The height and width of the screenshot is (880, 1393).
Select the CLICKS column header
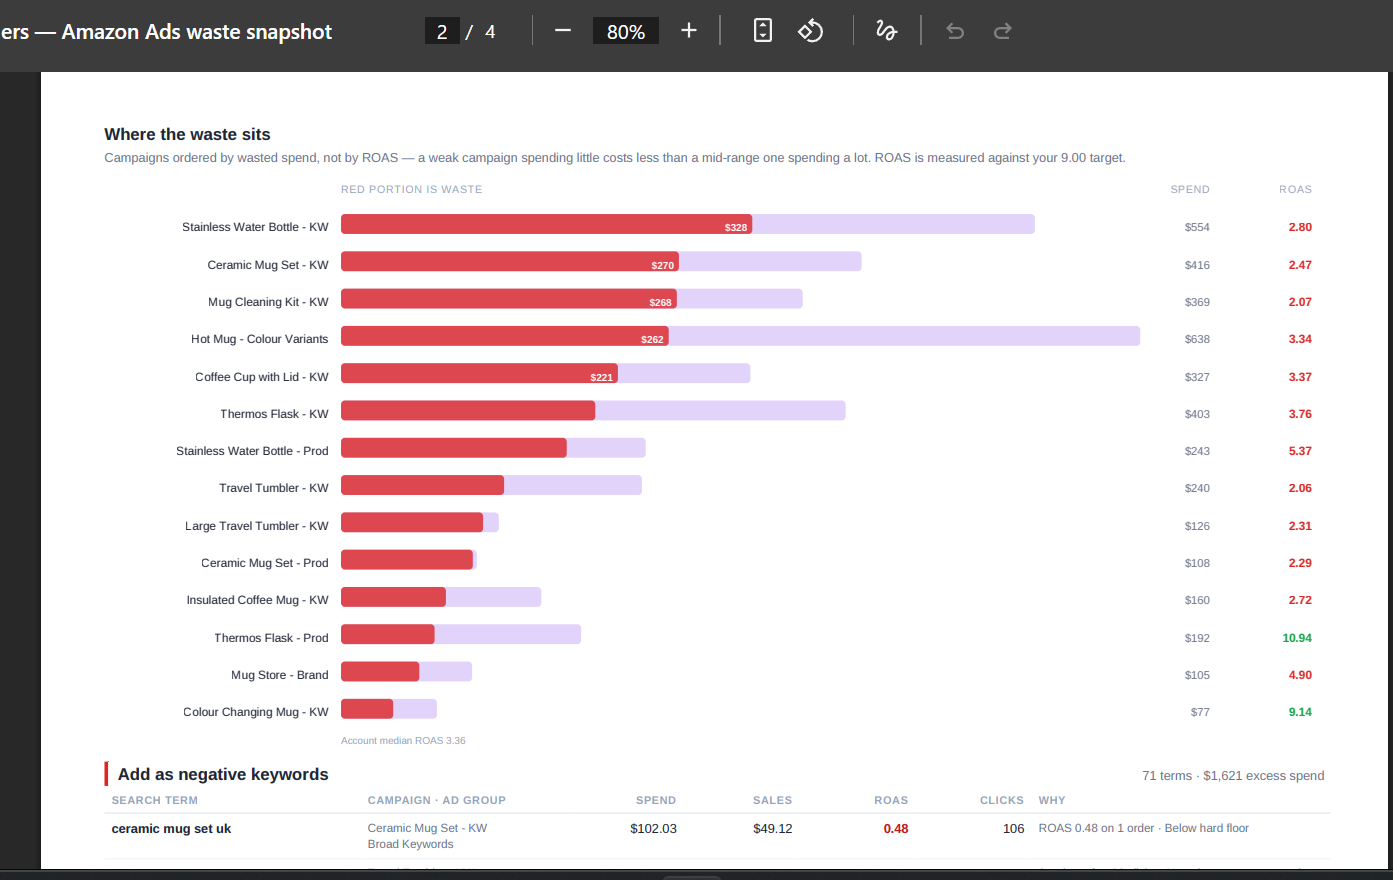(x=1002, y=800)
